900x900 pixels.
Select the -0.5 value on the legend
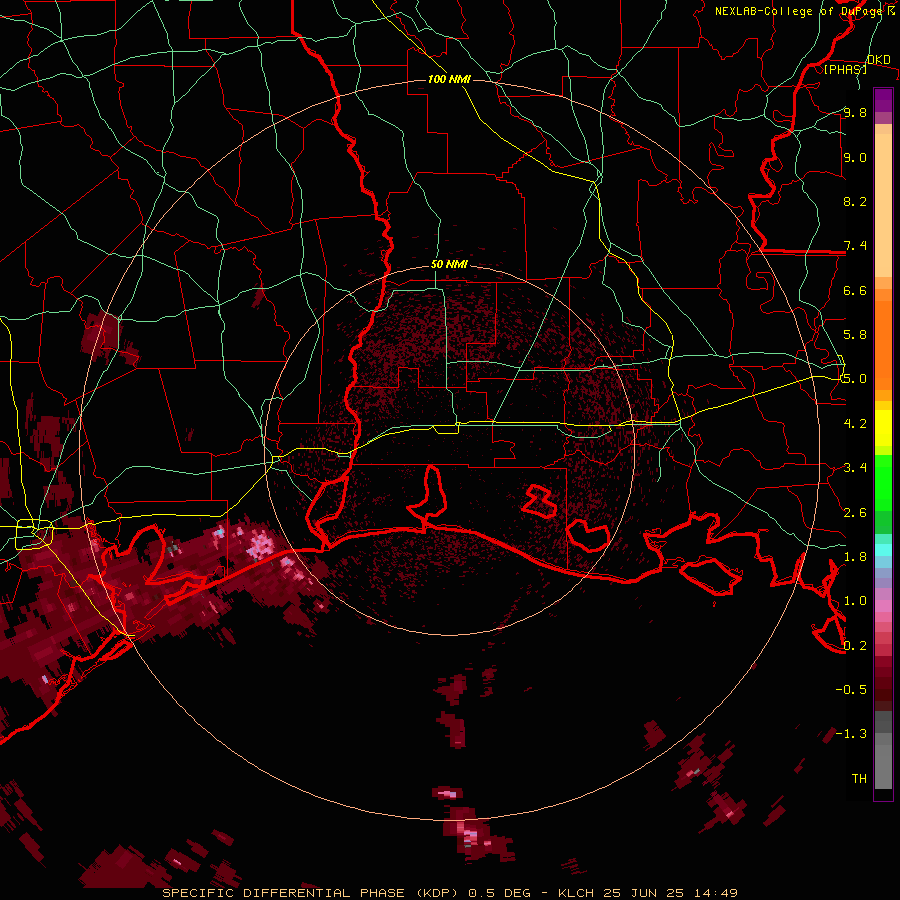tap(851, 689)
